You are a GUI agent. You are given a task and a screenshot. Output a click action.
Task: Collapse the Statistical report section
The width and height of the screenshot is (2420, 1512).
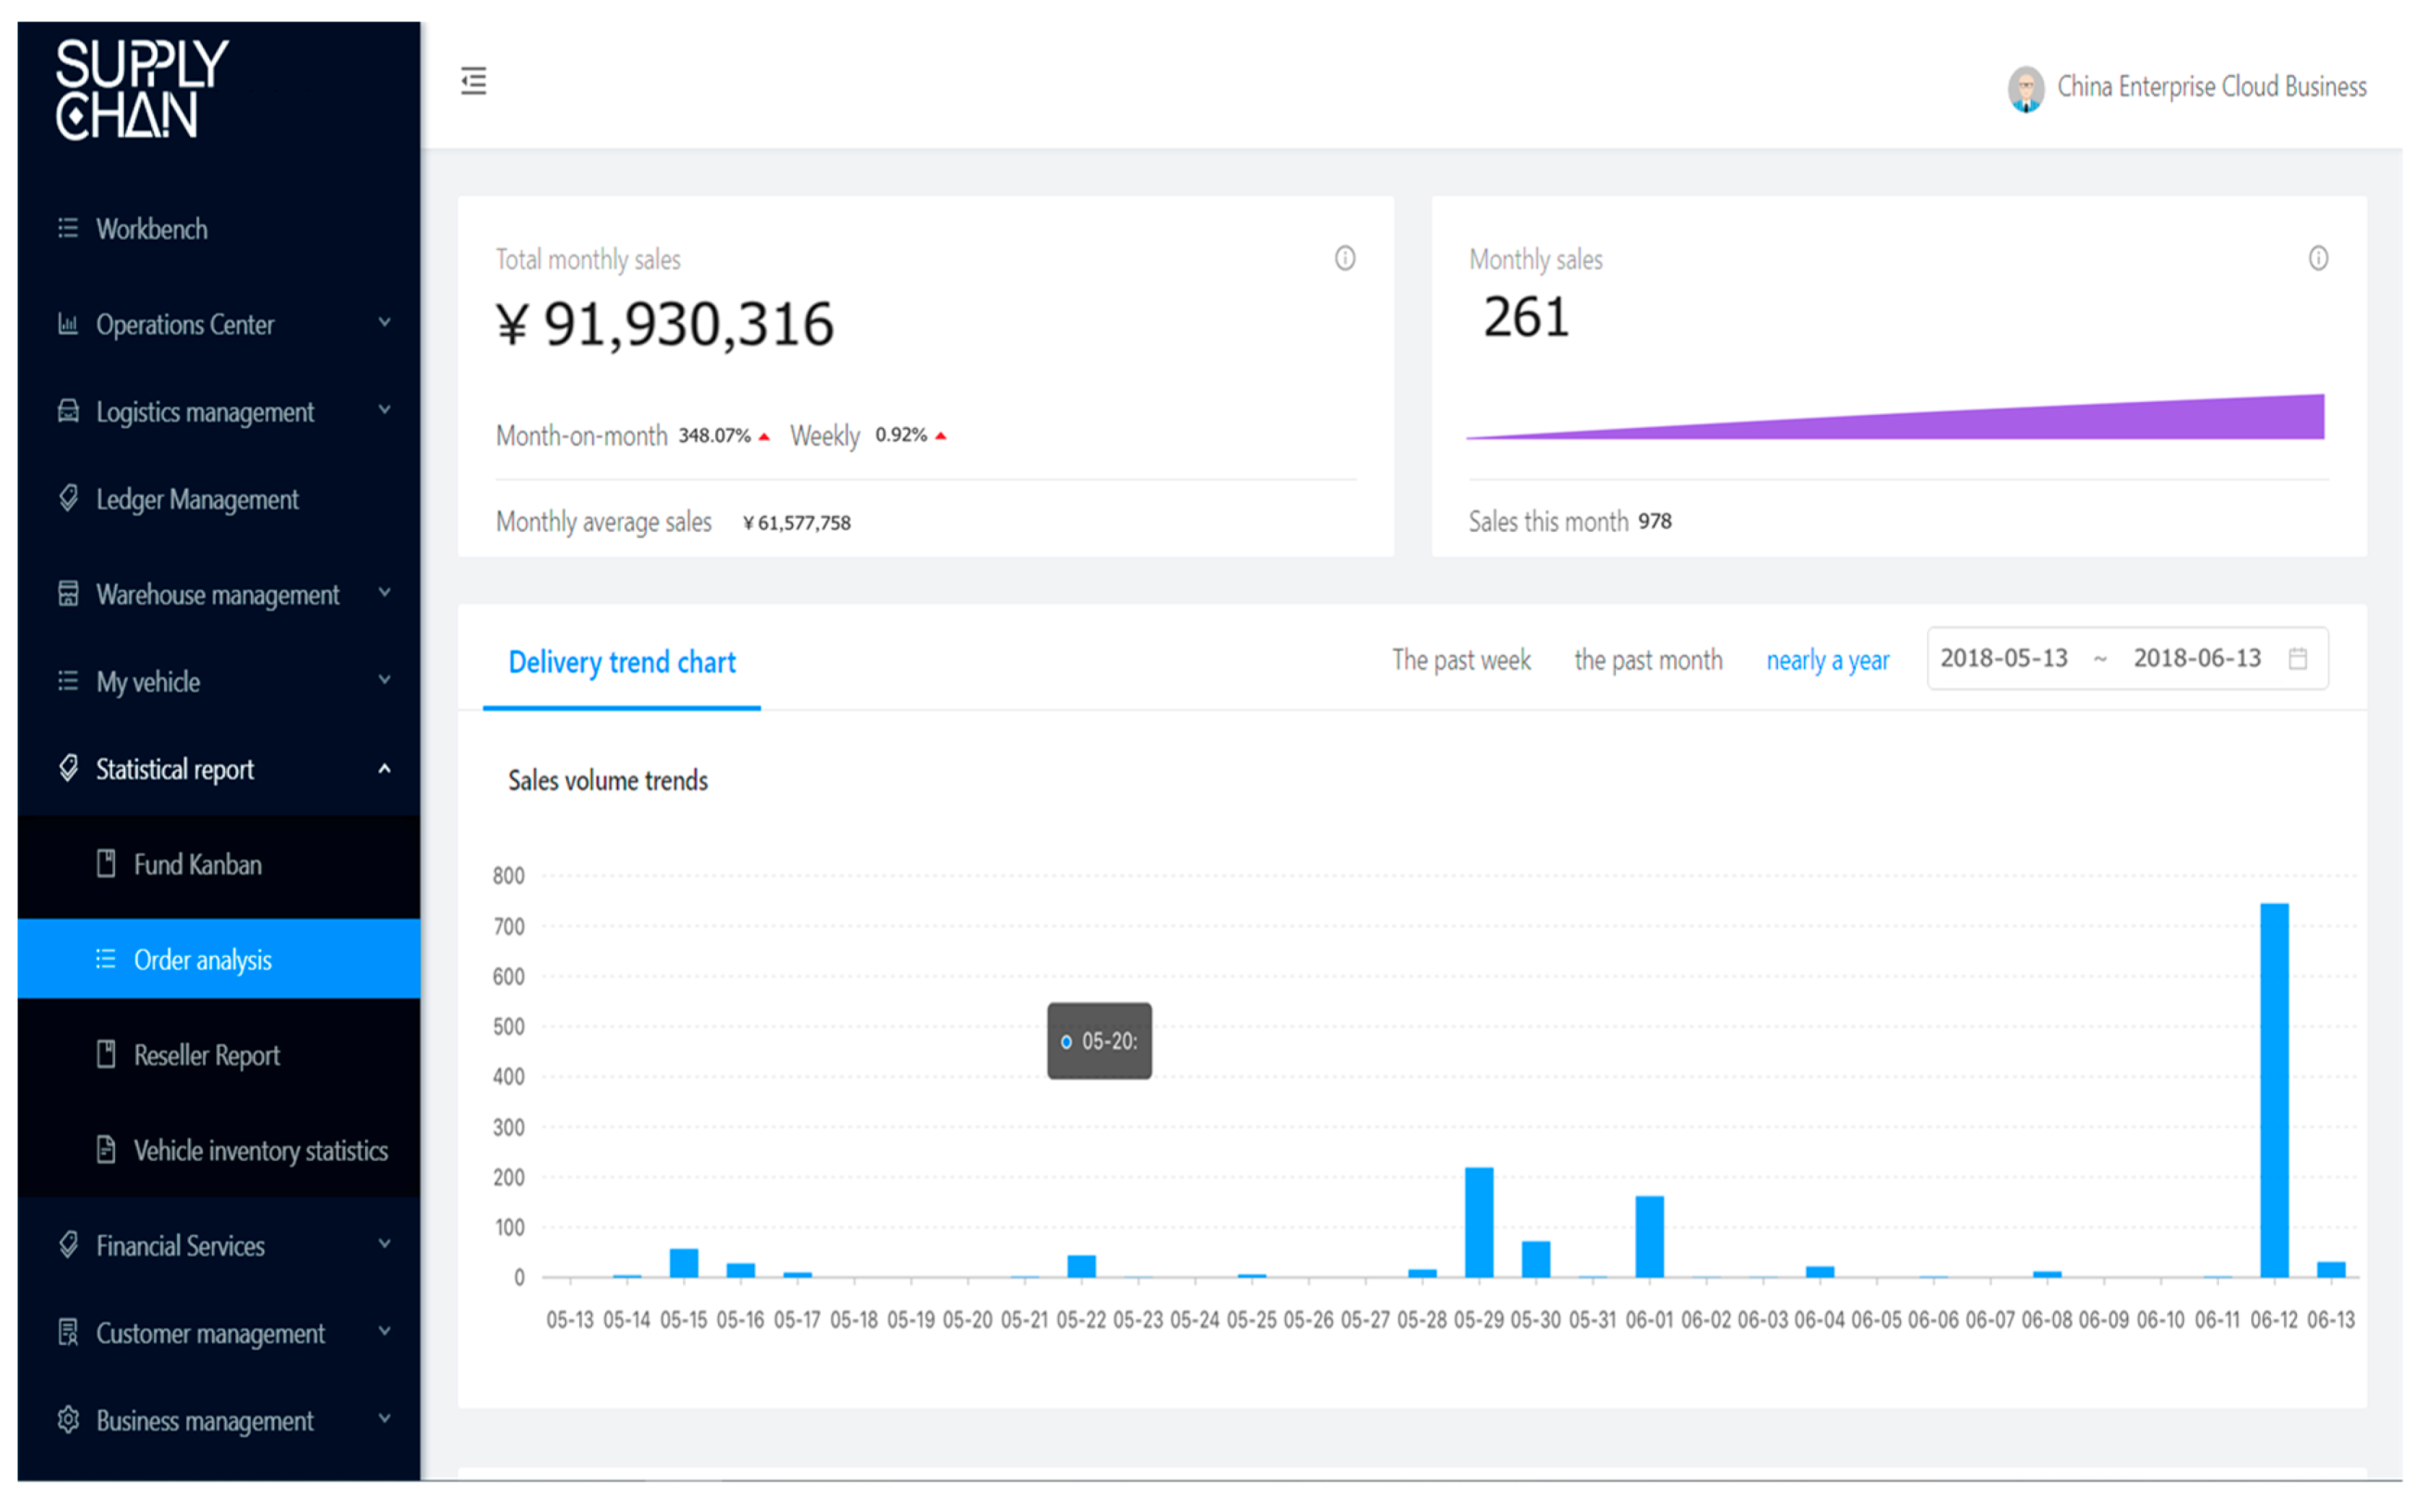pyautogui.click(x=384, y=769)
